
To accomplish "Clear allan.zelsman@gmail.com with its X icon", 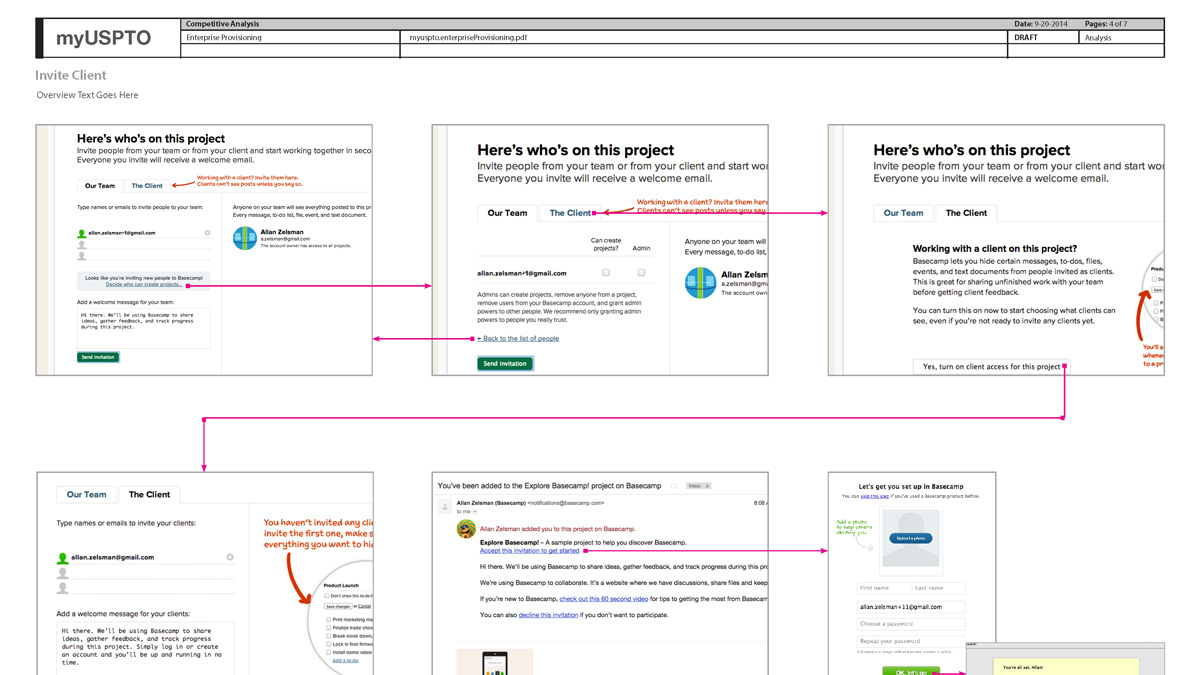I will pos(230,557).
